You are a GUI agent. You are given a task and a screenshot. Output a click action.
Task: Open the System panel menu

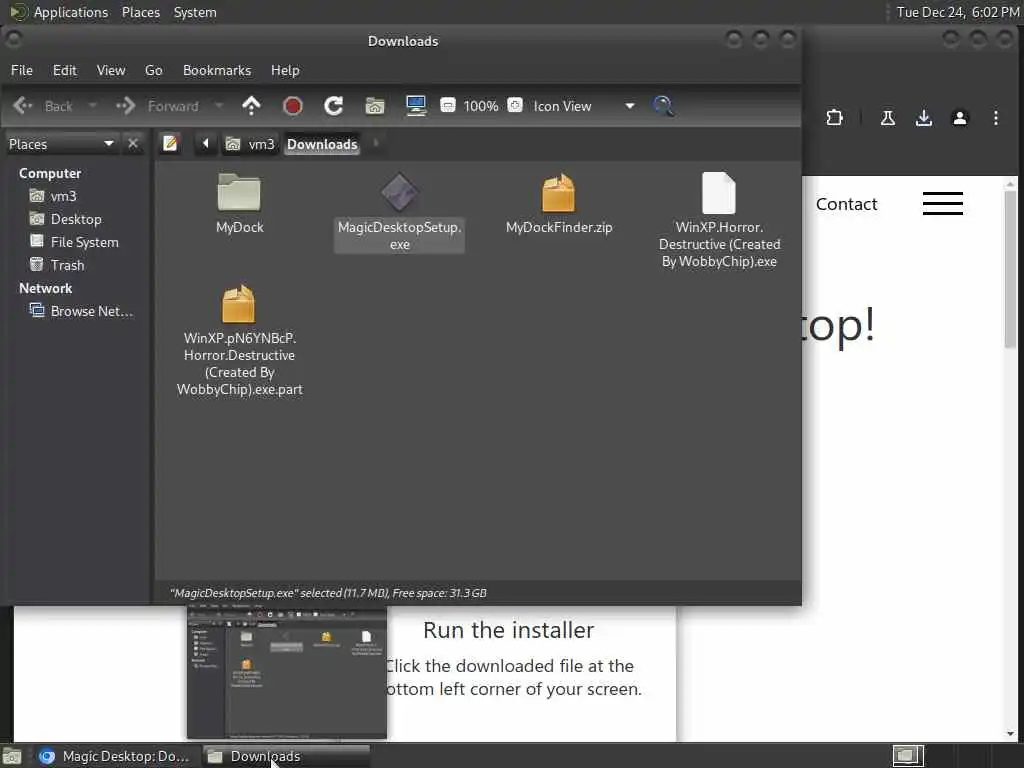(x=195, y=12)
